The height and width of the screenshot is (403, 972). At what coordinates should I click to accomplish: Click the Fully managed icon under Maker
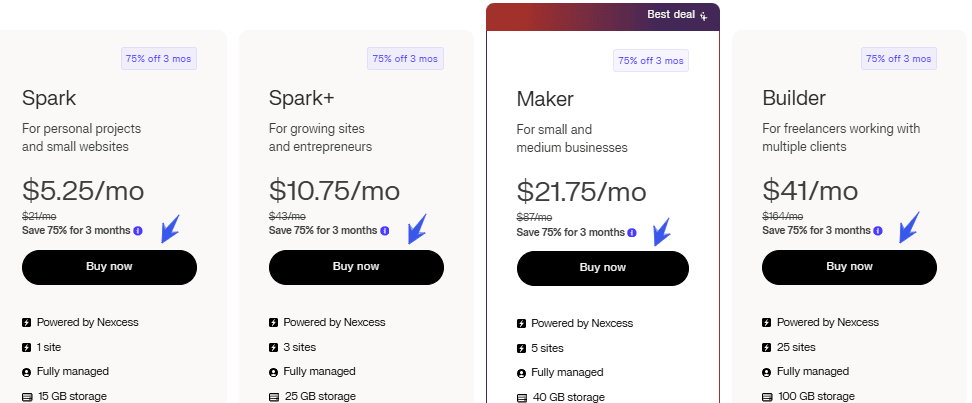521,373
